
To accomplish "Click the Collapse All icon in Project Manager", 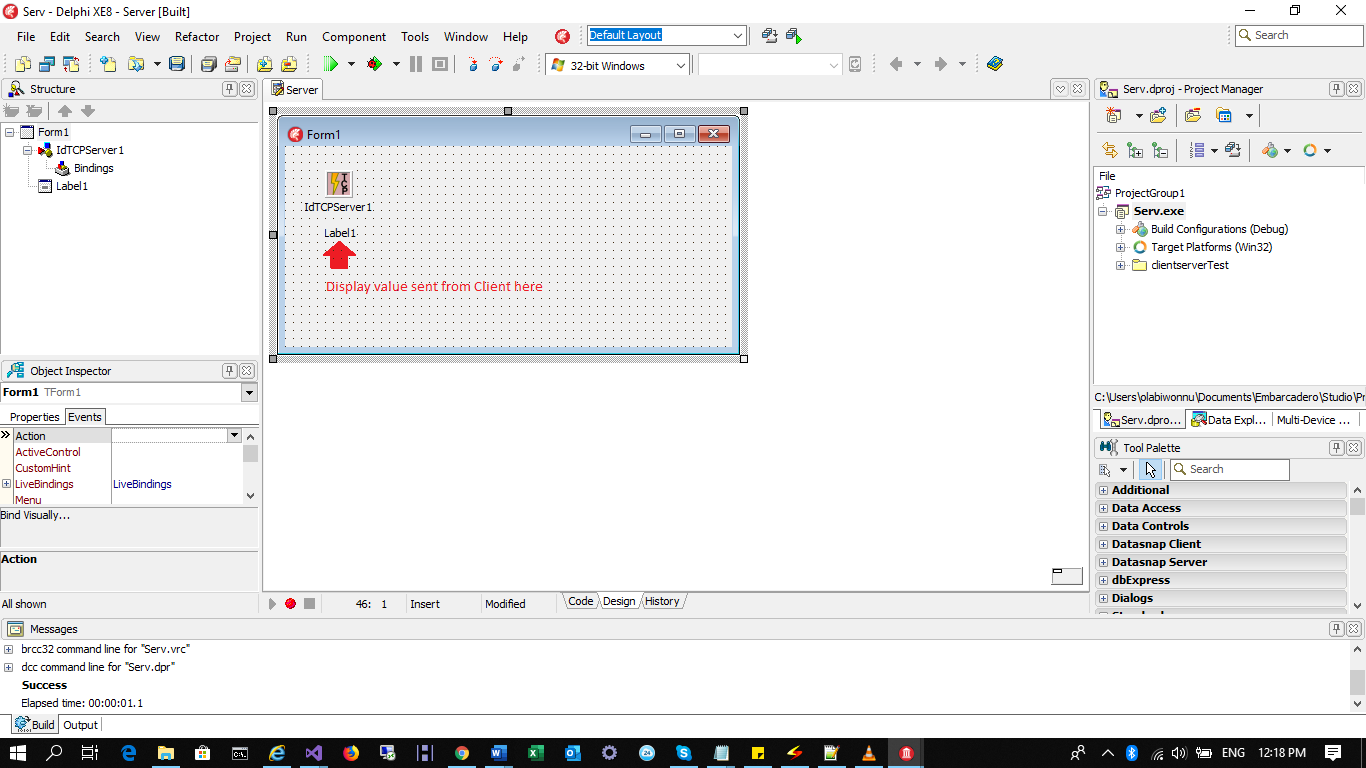I will coord(1160,150).
